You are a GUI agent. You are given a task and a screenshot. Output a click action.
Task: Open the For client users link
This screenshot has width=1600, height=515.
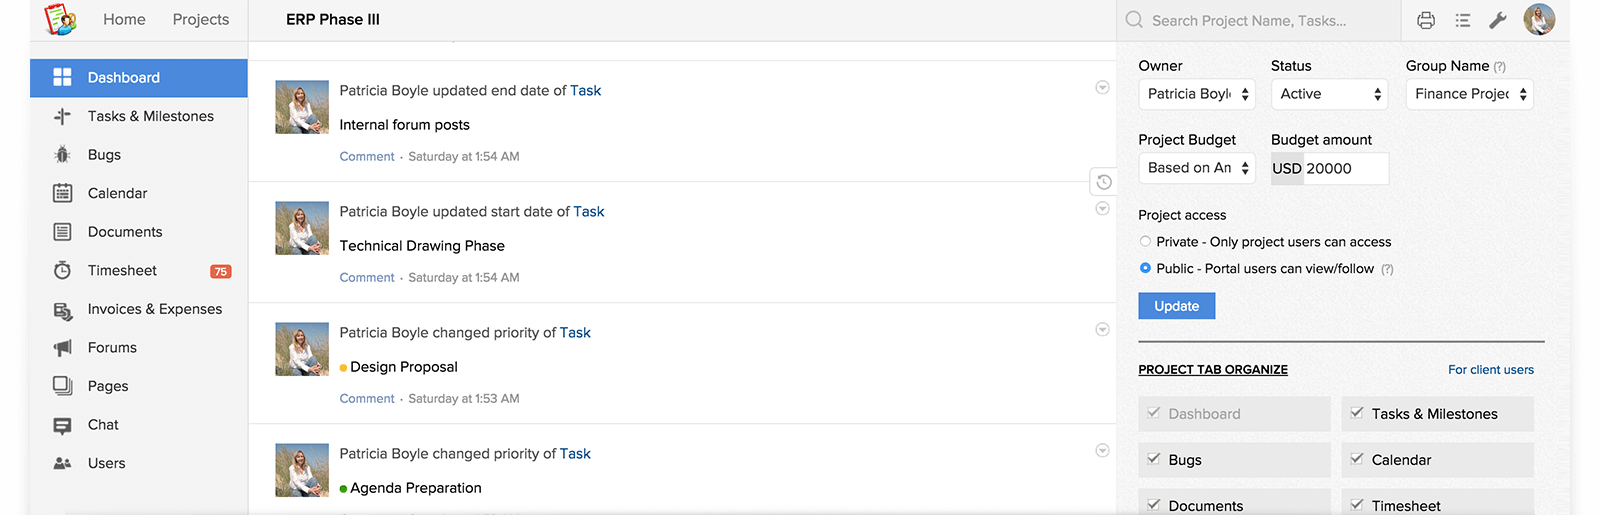pyautogui.click(x=1491, y=370)
